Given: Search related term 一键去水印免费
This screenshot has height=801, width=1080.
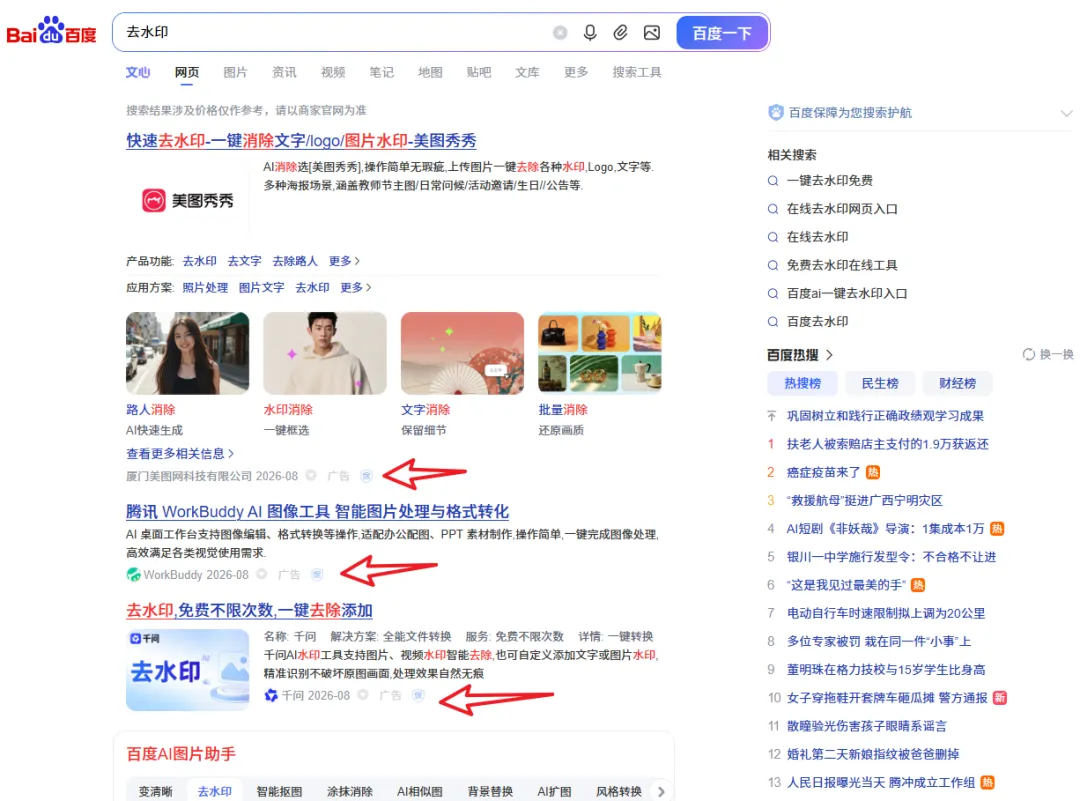Looking at the screenshot, I should [830, 180].
